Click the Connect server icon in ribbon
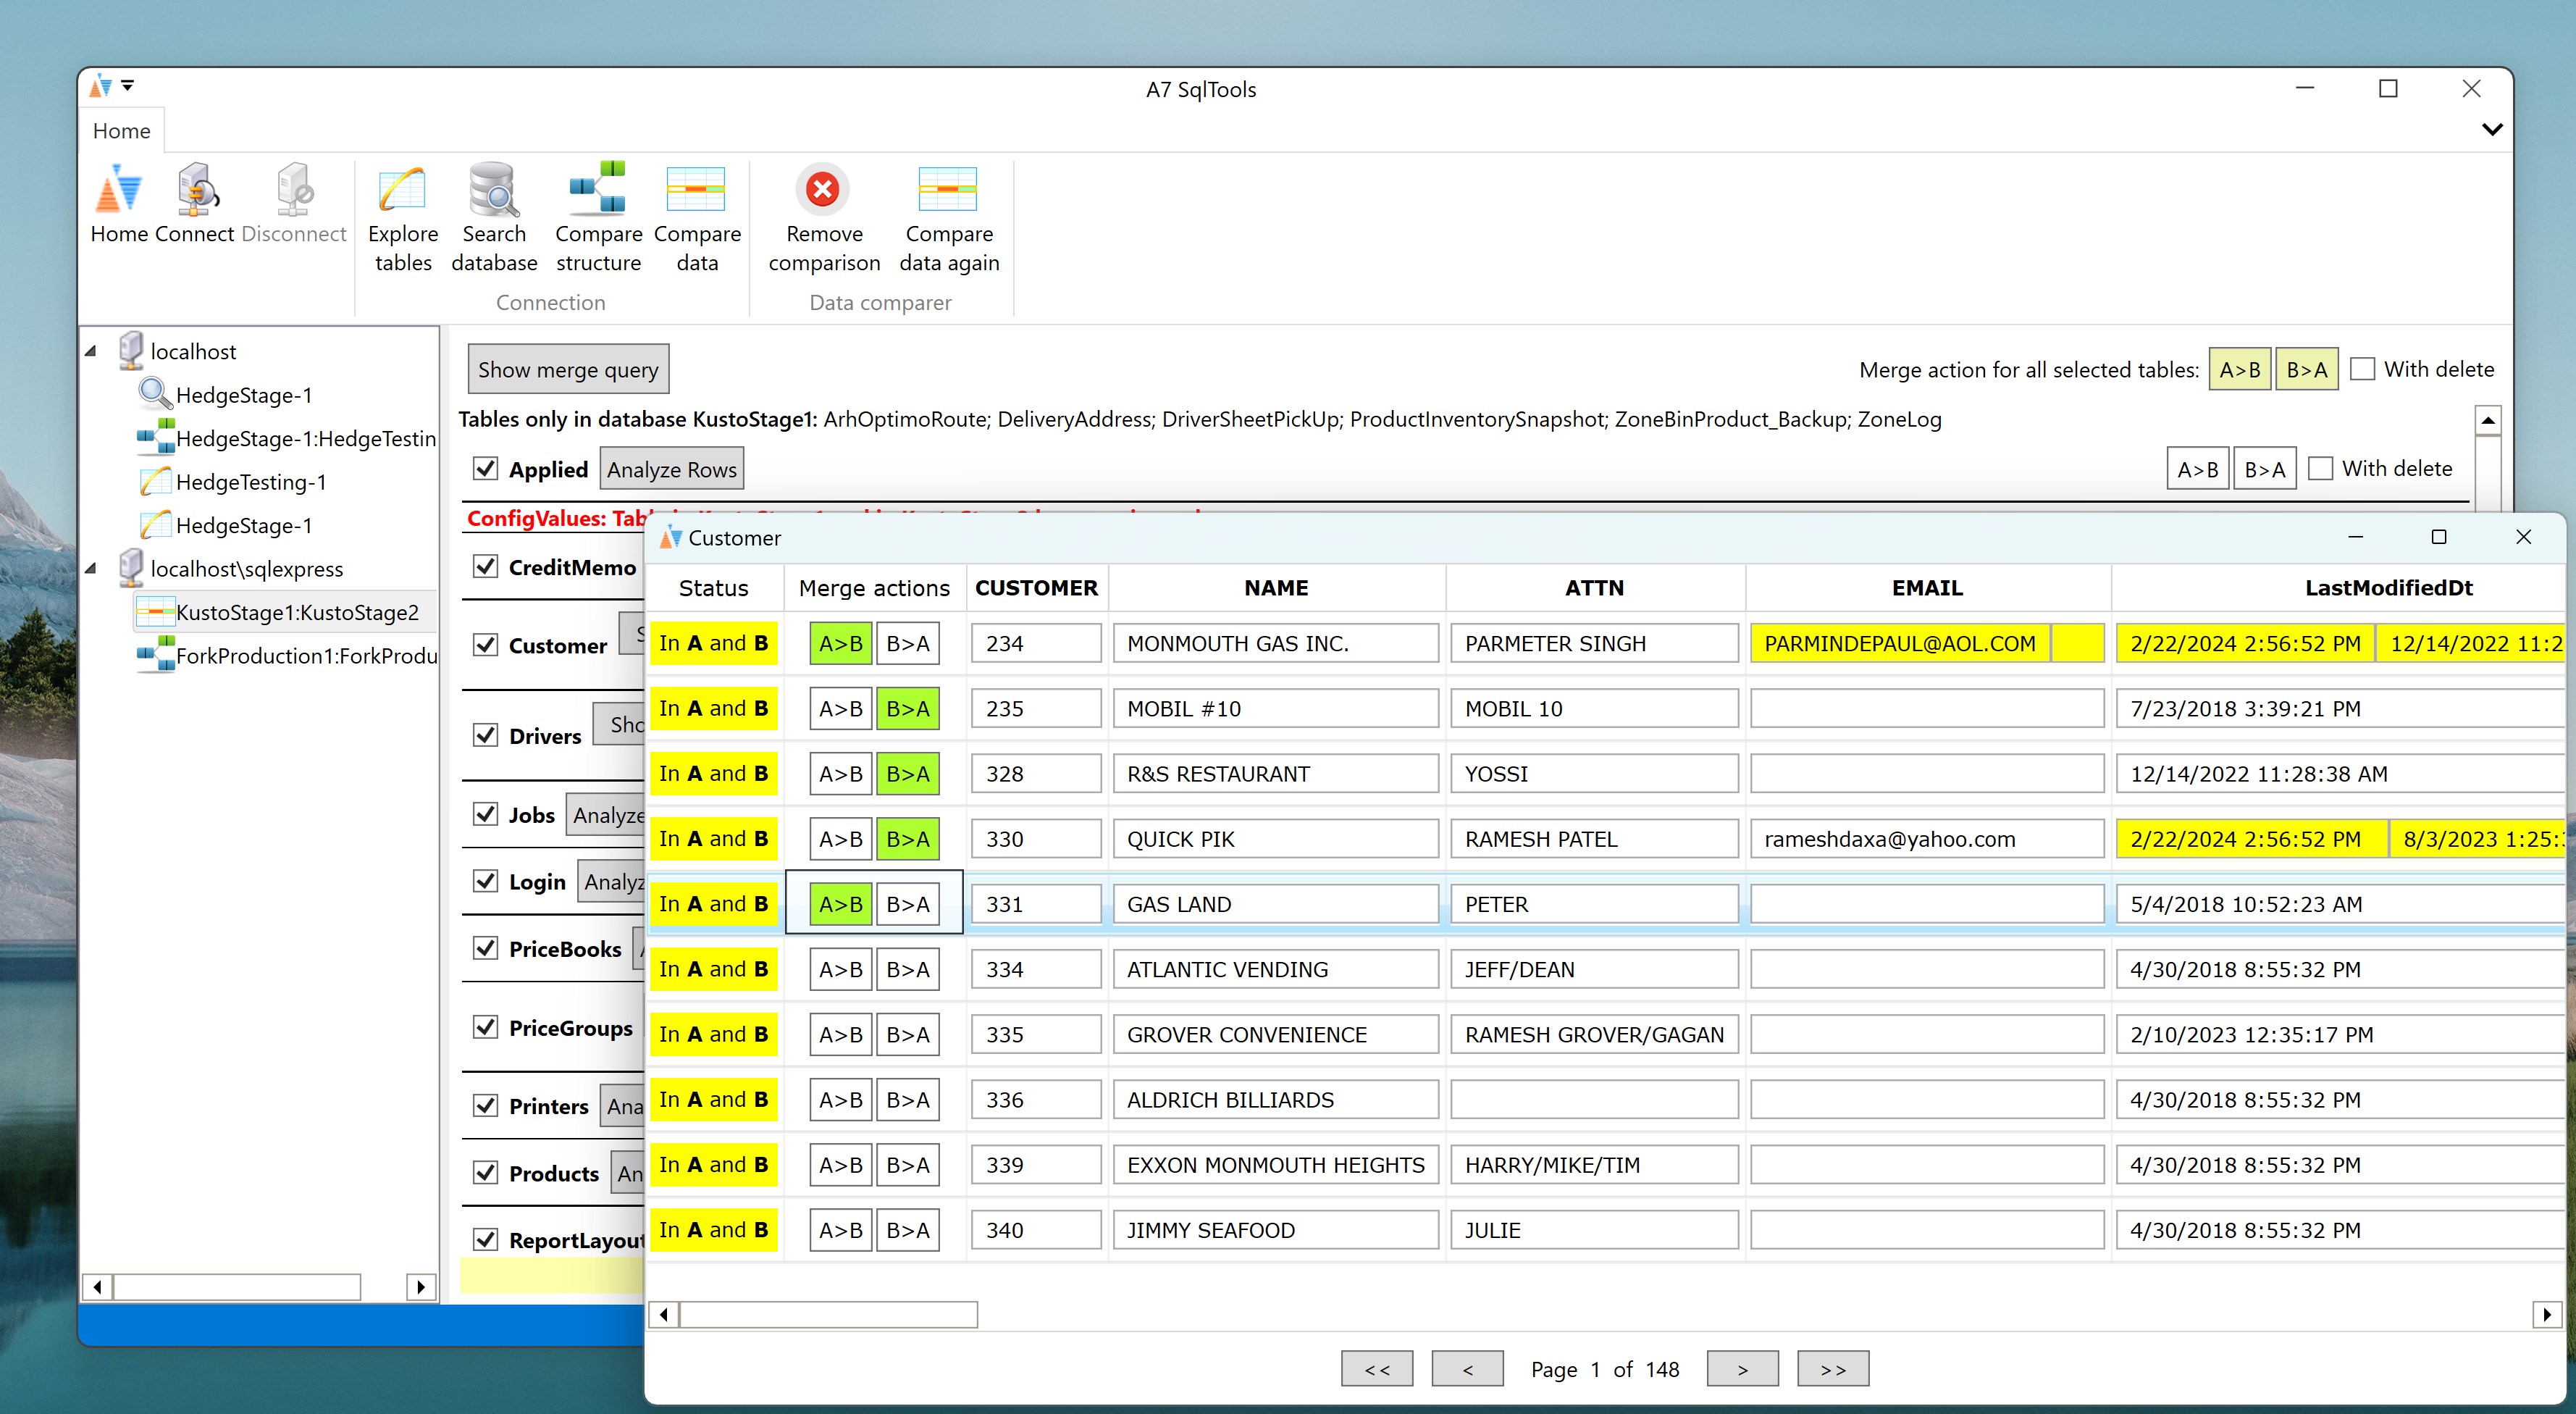The height and width of the screenshot is (1414, 2576). coord(196,191)
